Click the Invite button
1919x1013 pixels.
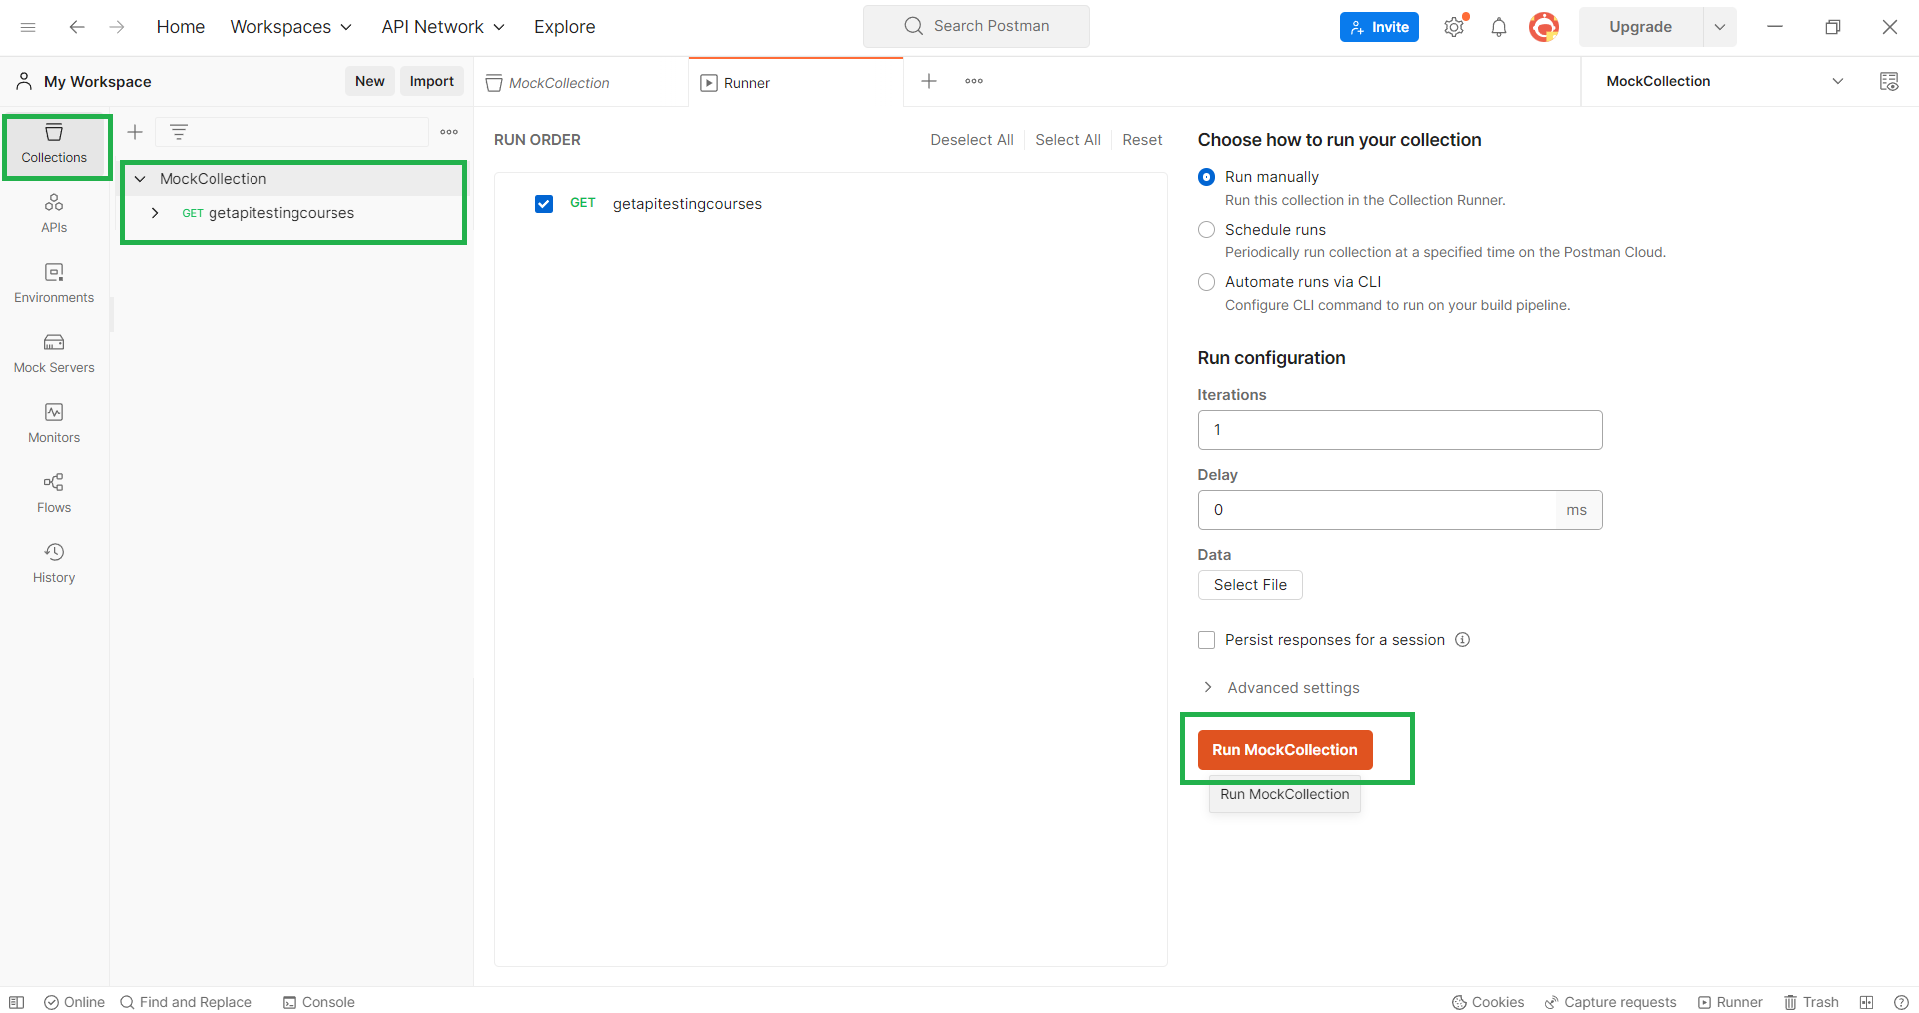click(x=1379, y=27)
